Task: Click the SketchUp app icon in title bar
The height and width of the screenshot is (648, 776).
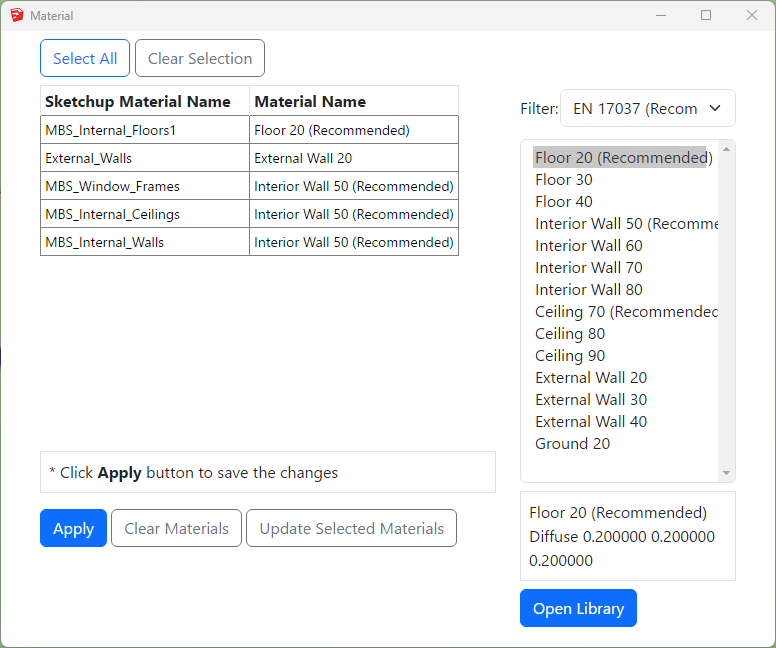Action: point(17,16)
